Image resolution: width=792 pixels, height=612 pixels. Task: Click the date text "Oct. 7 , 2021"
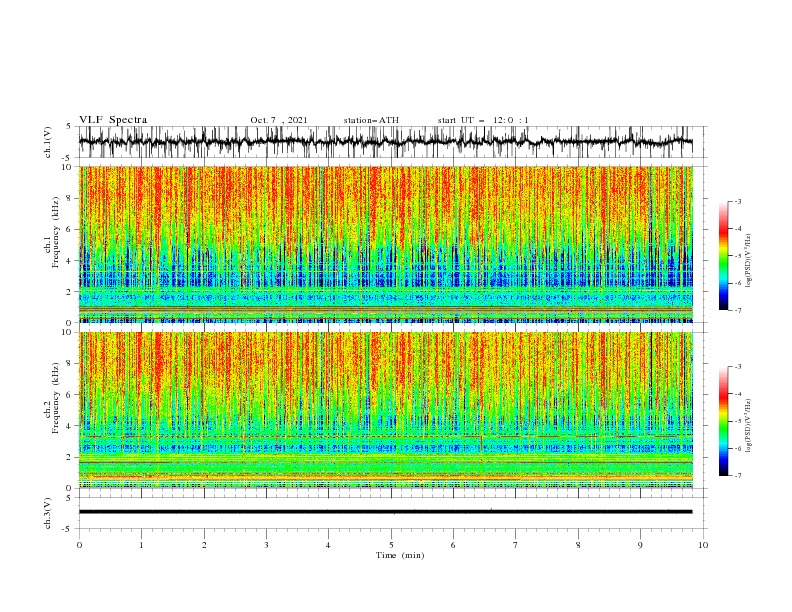[x=279, y=120]
